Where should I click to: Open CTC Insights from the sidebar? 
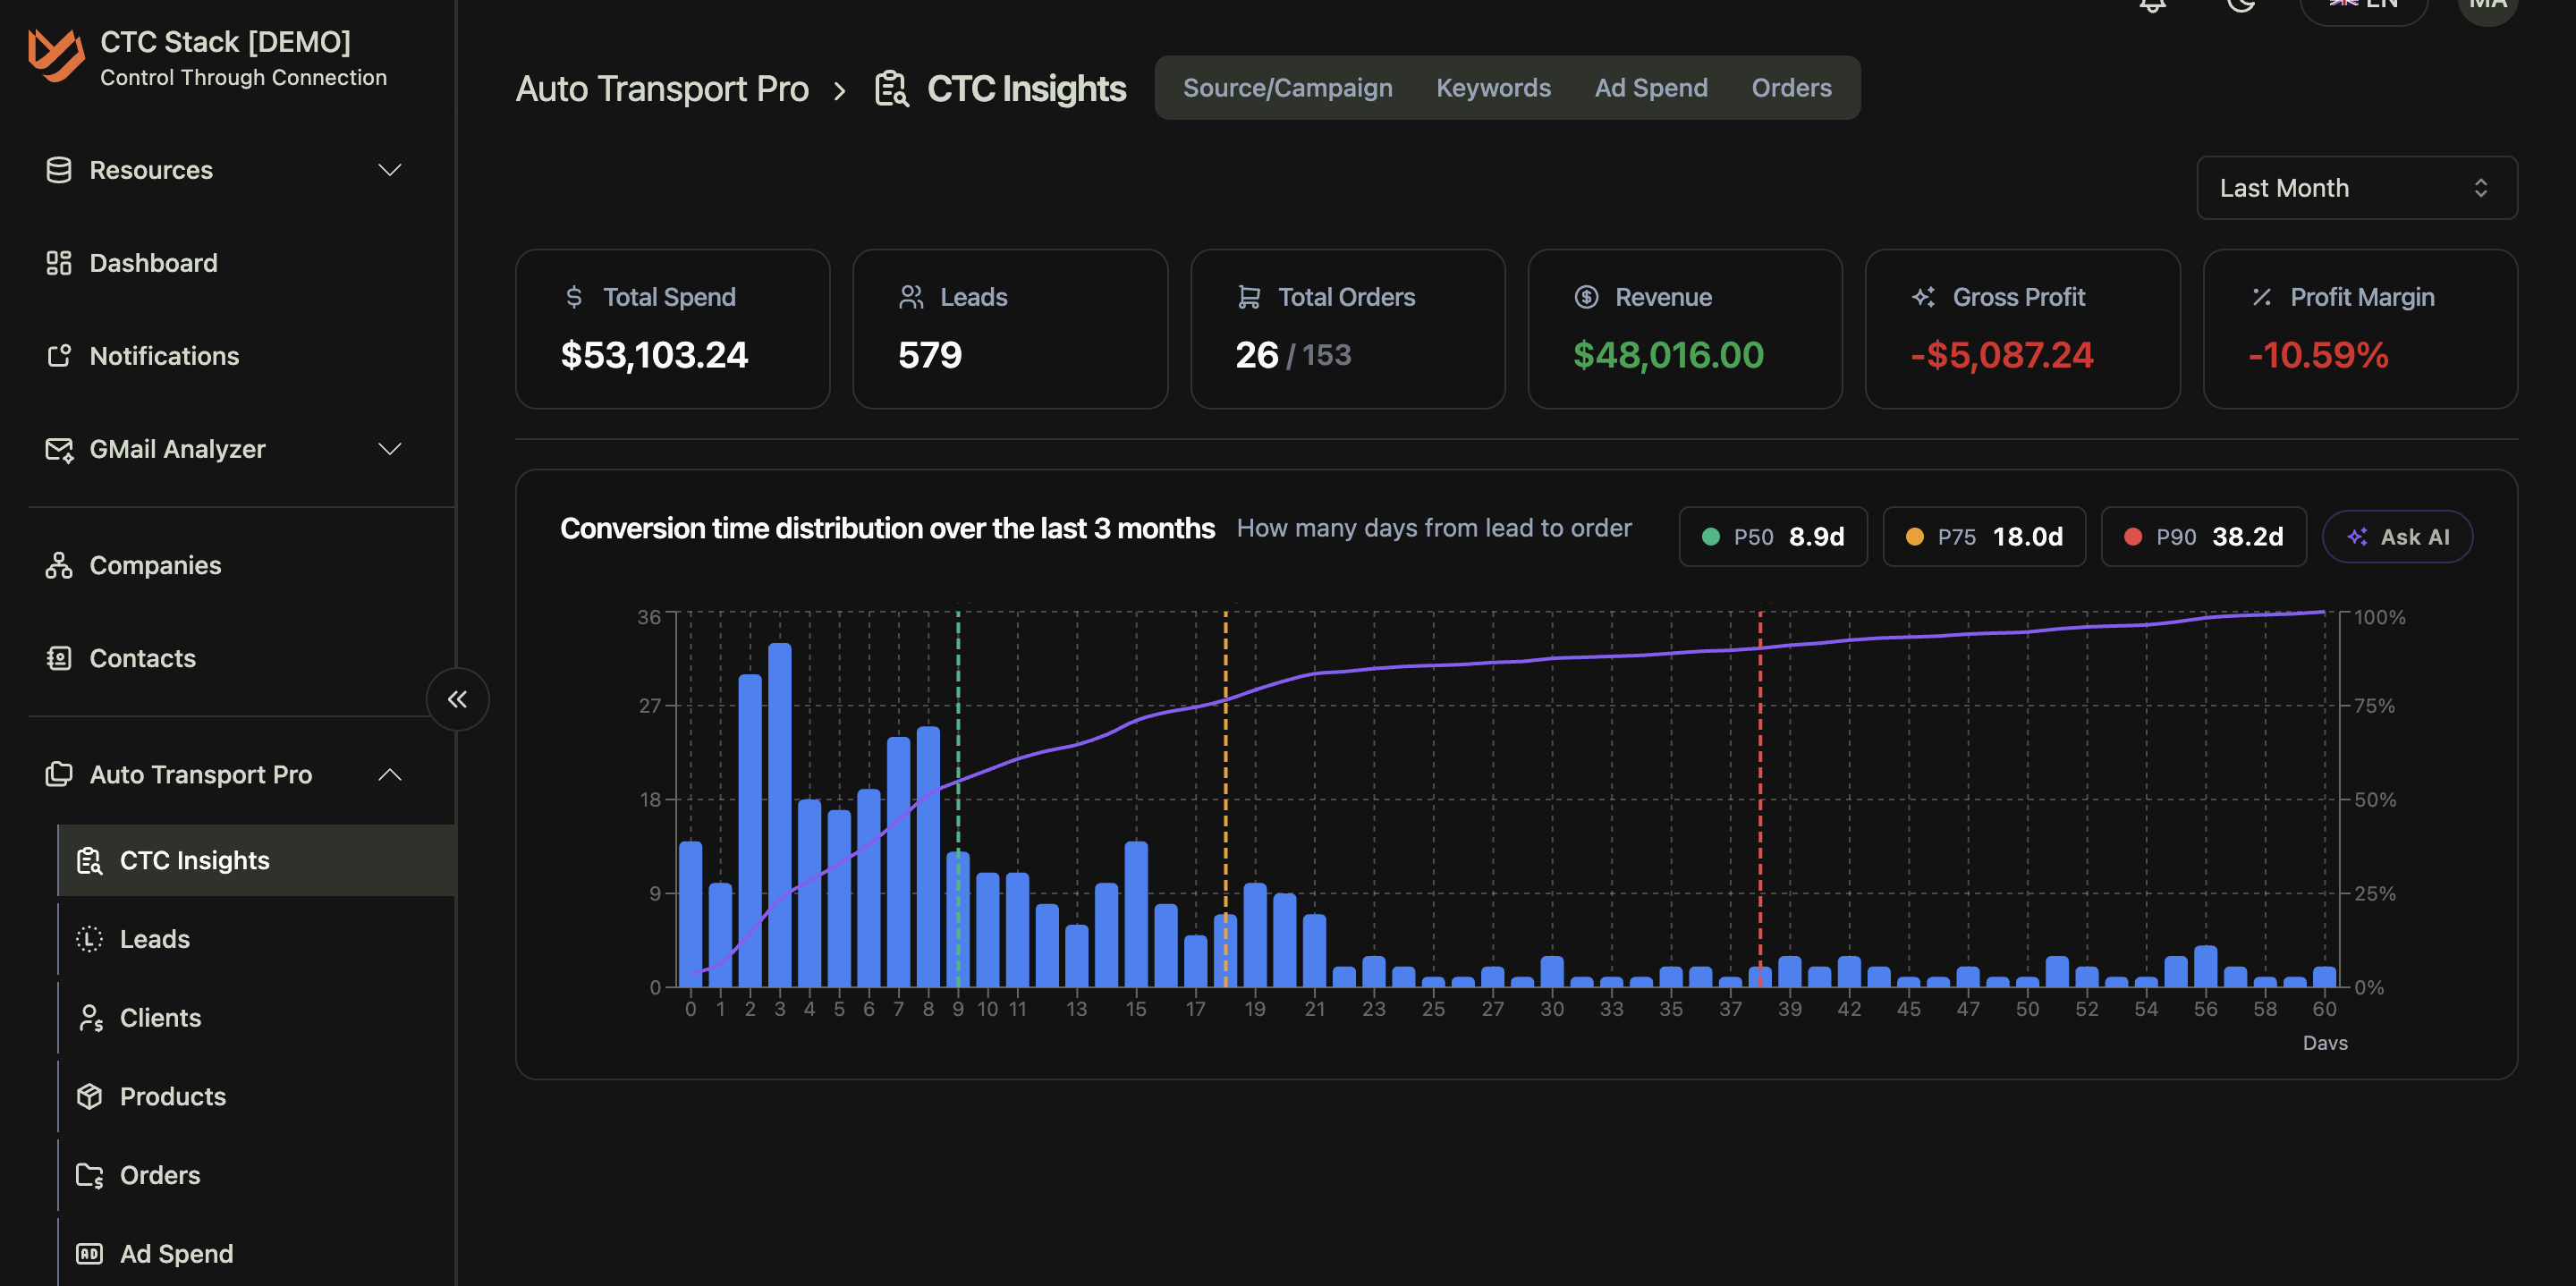click(195, 860)
